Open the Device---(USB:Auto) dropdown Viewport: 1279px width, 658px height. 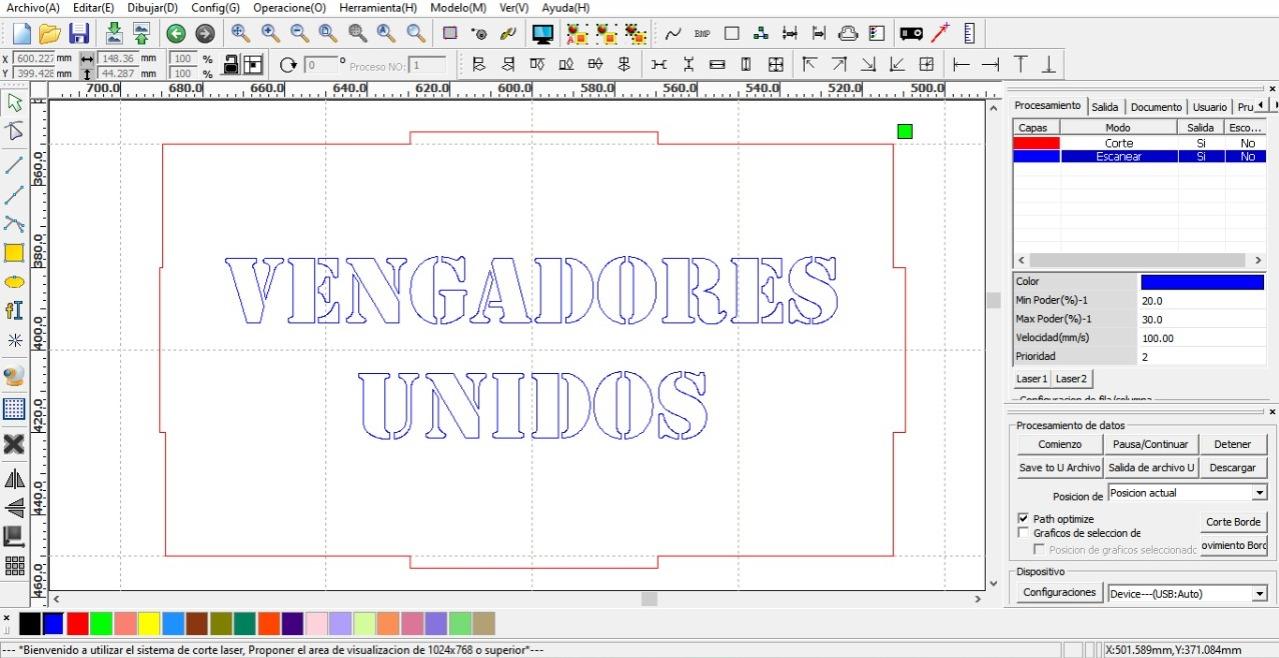1259,593
